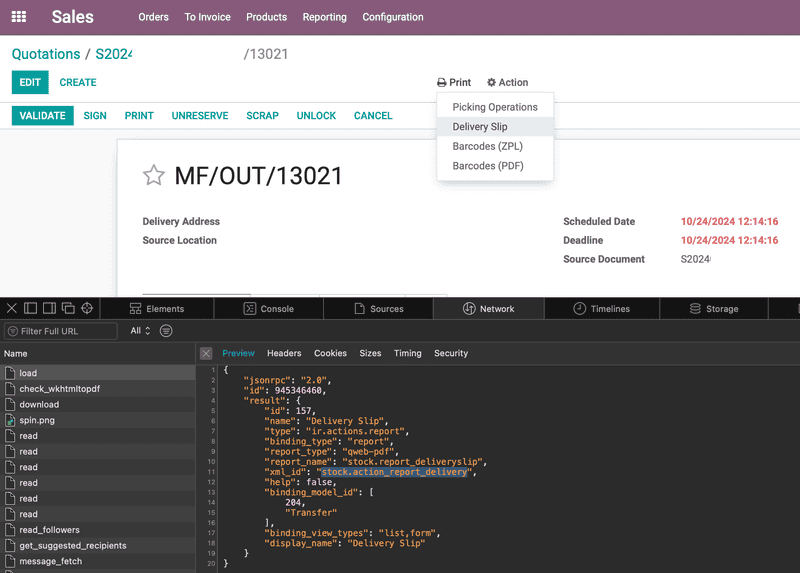Click the file icon beside message_fetch

[x=10, y=561]
